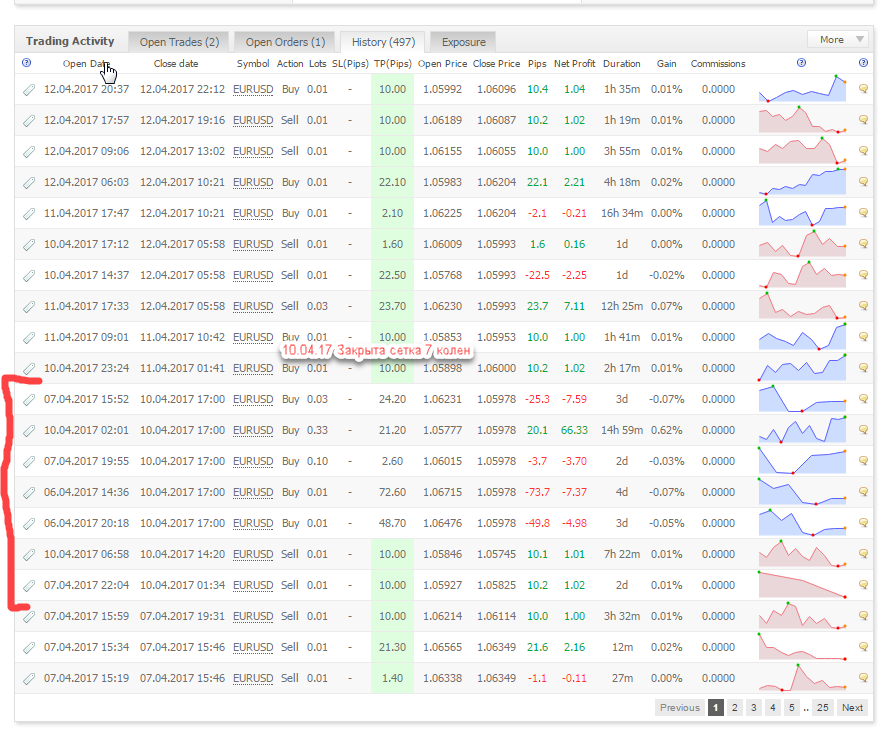
Task: Go to the Next page of history
Action: (852, 707)
